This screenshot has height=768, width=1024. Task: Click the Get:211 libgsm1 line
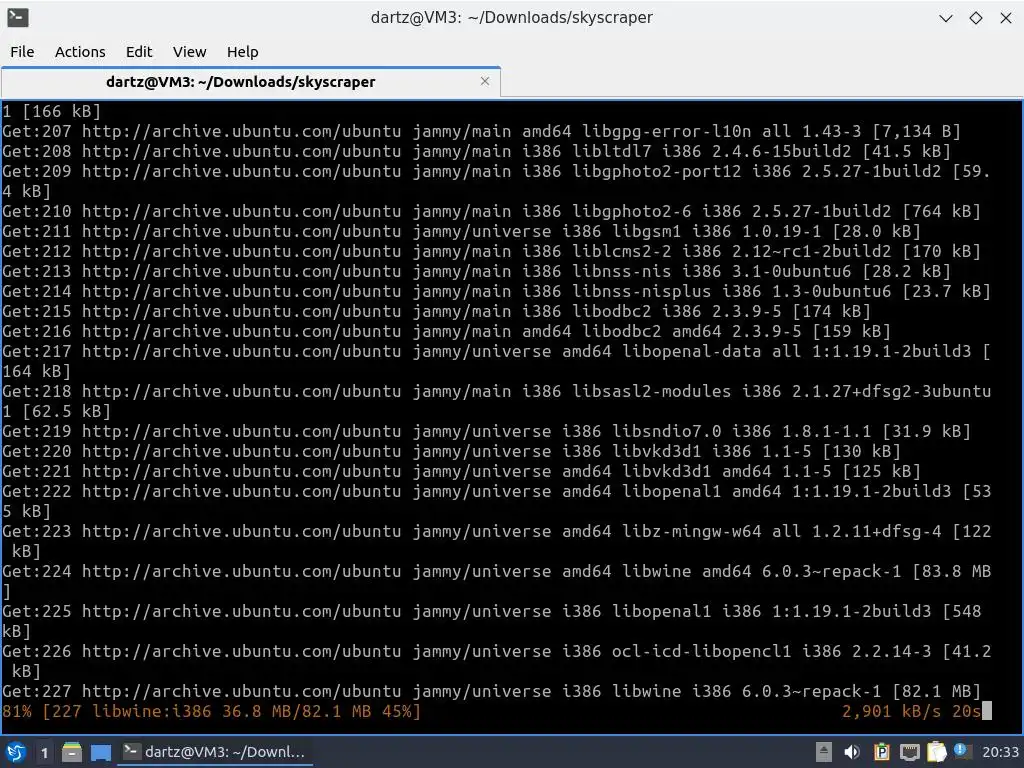coord(462,231)
